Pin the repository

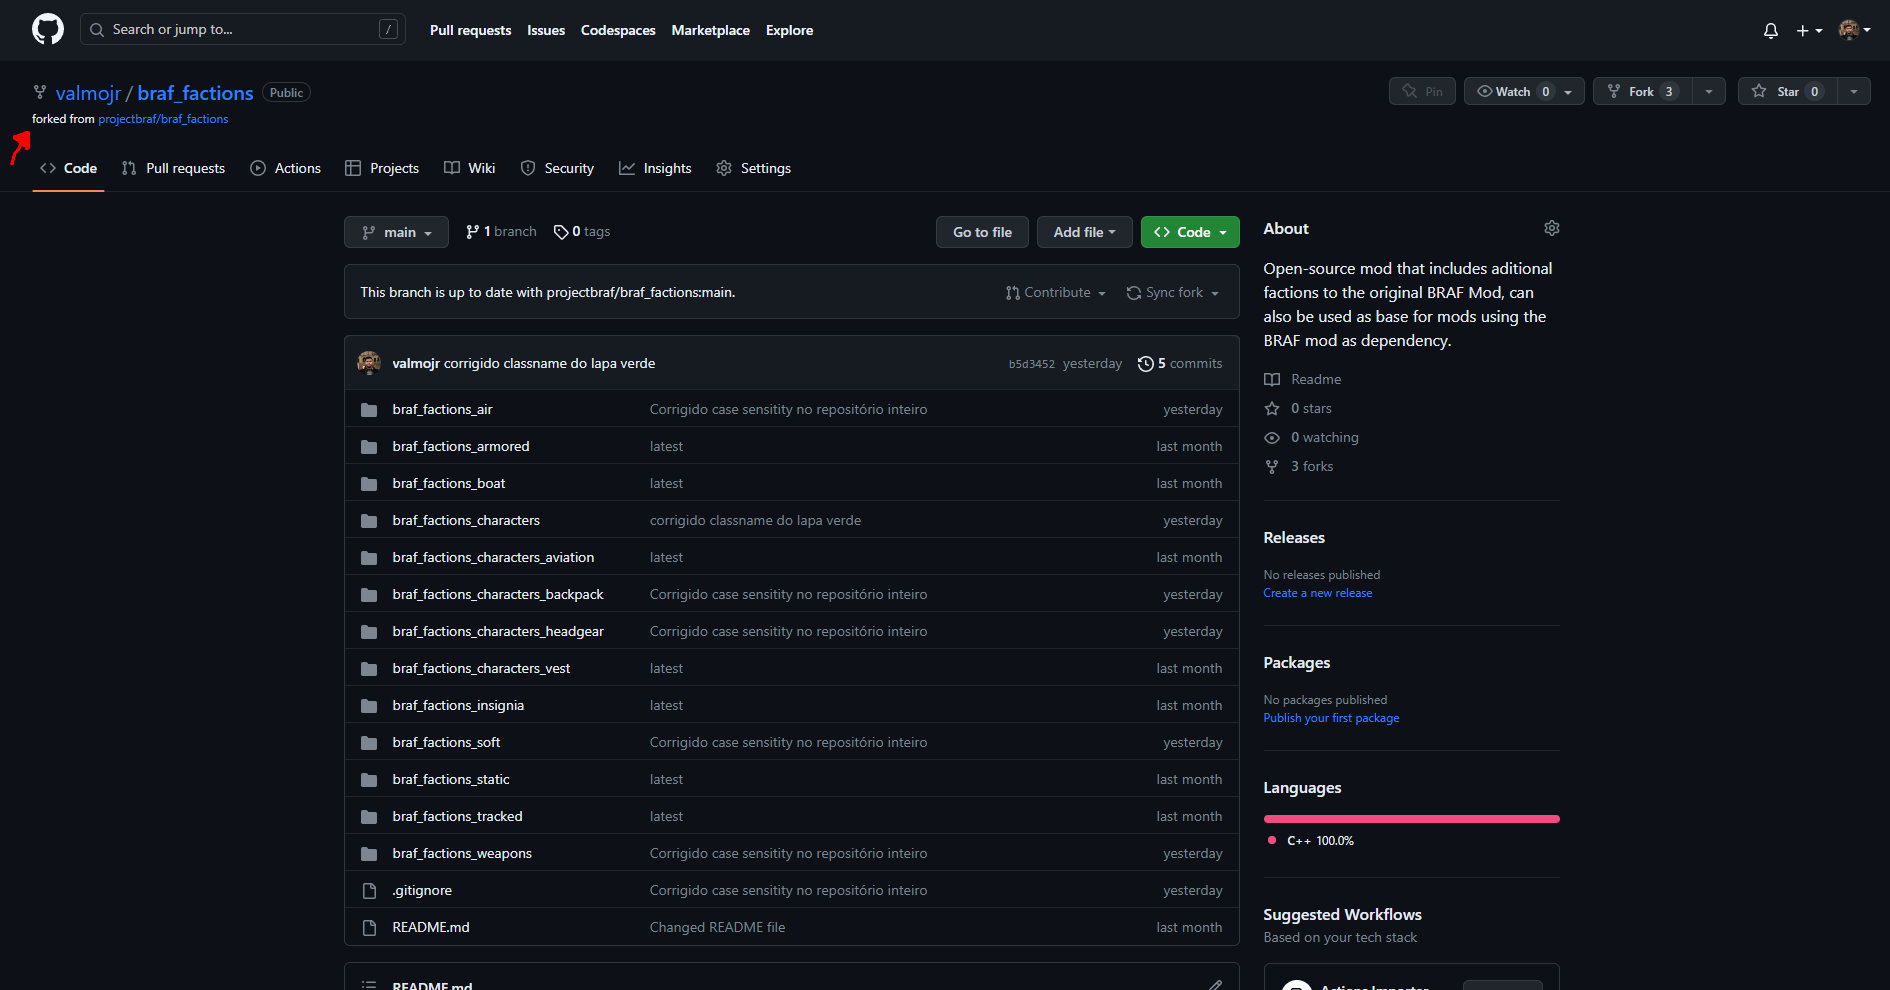(x=1422, y=91)
